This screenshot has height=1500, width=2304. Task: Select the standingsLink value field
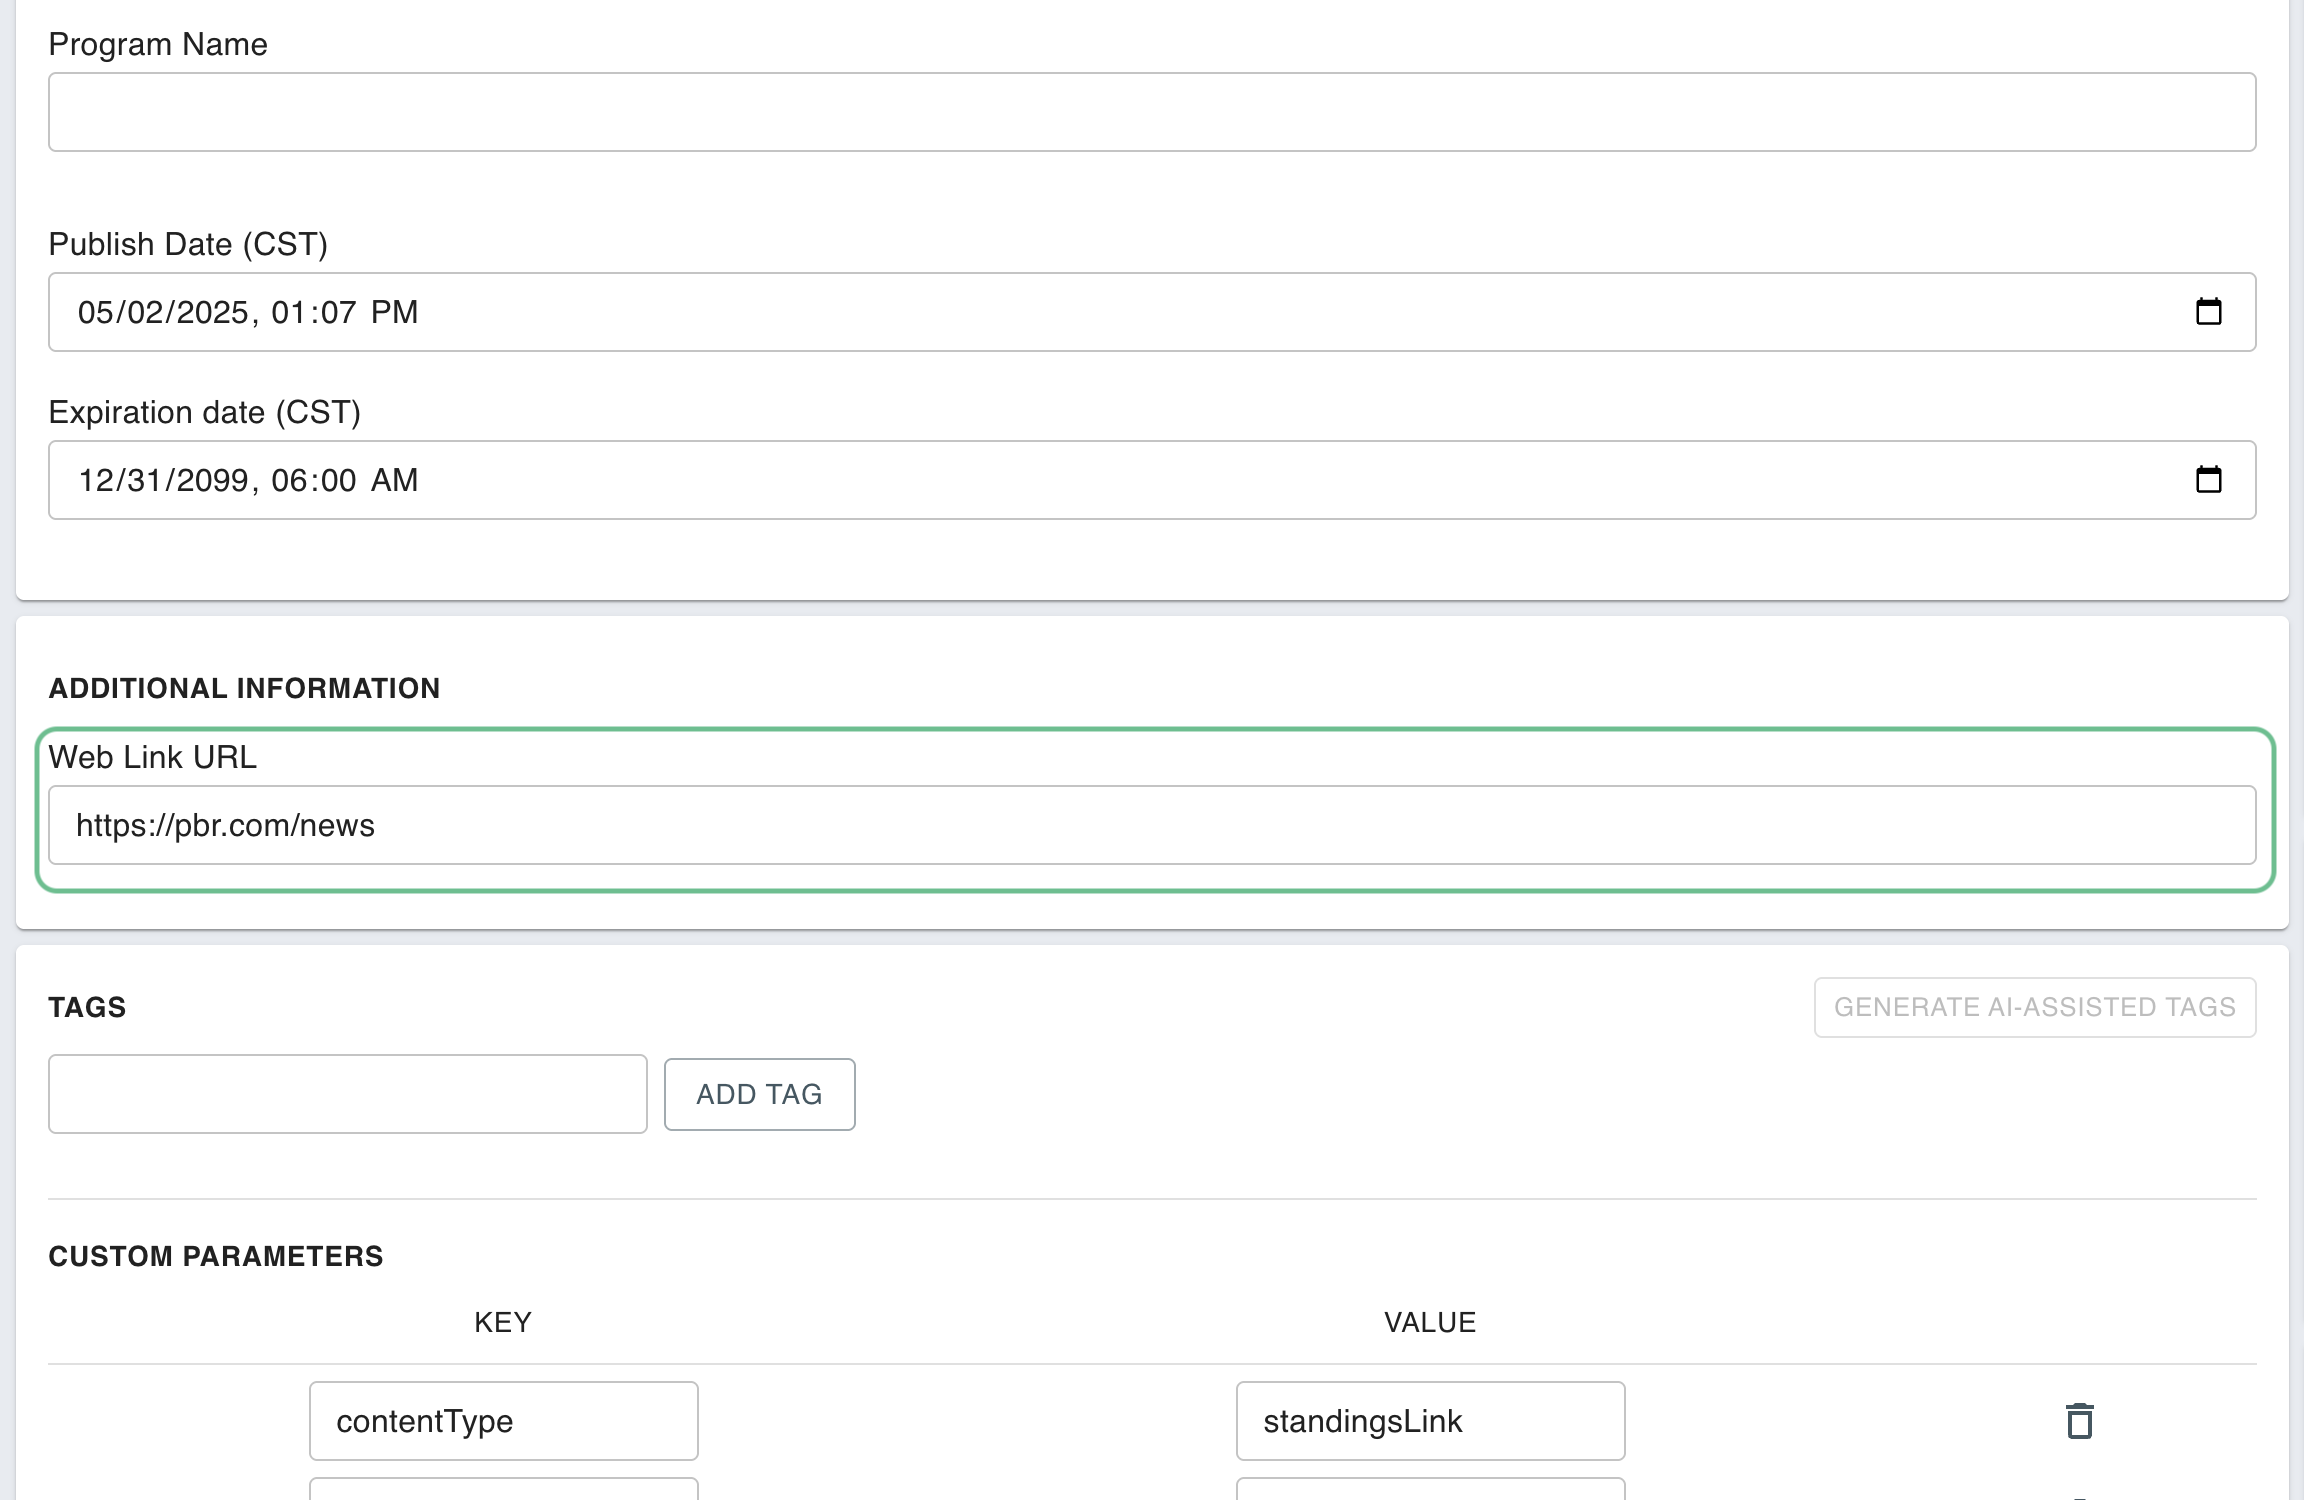click(x=1429, y=1421)
